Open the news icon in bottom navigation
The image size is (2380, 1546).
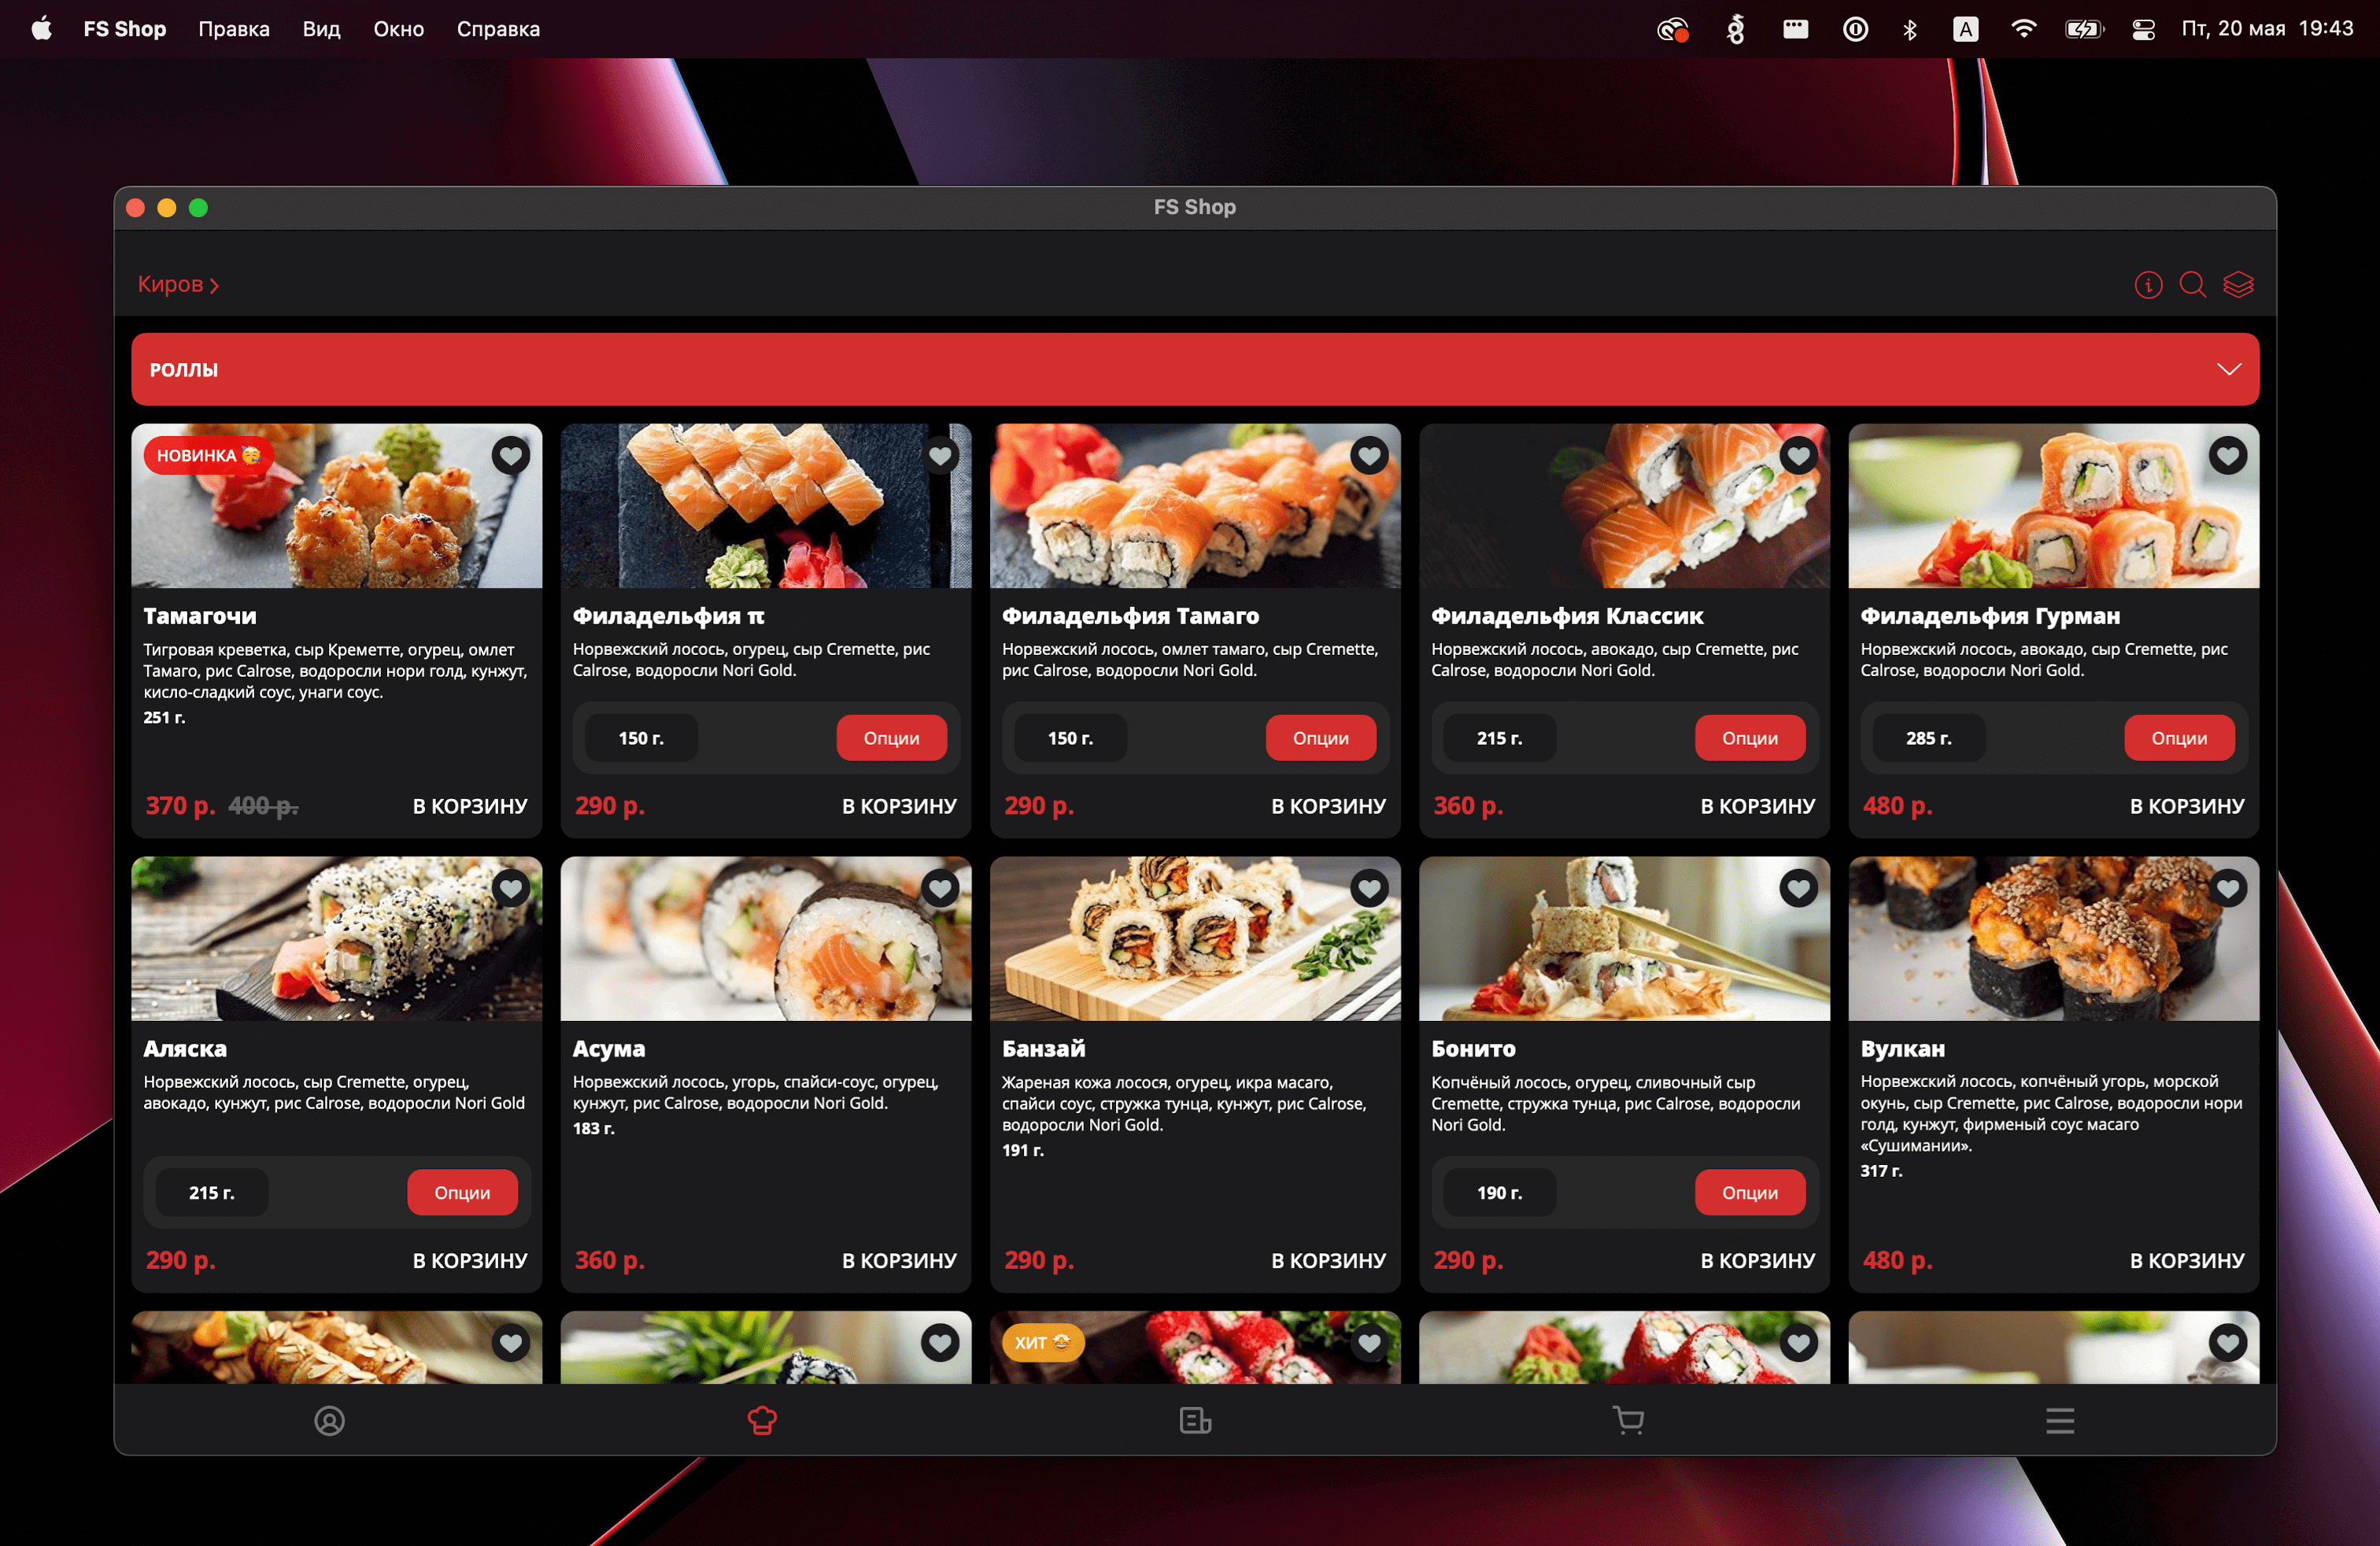1196,1420
